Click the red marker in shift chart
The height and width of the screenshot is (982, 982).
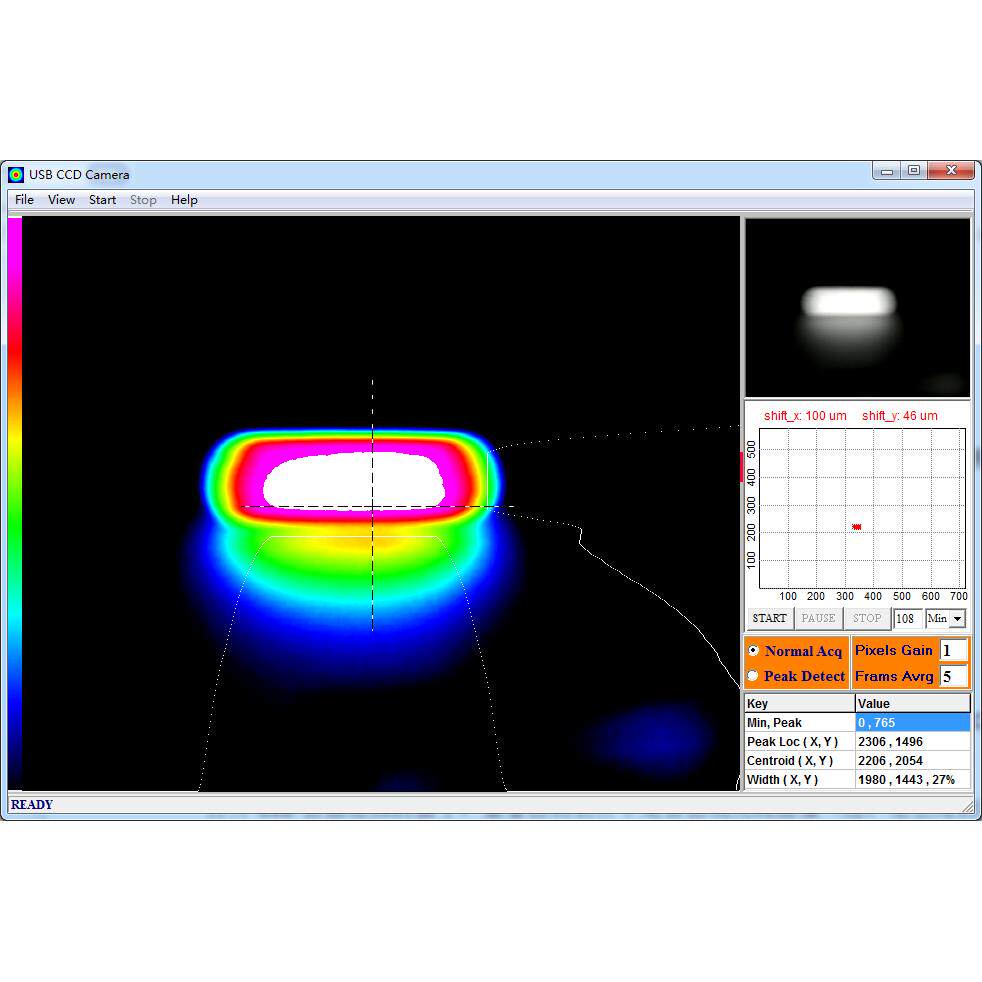tap(856, 527)
